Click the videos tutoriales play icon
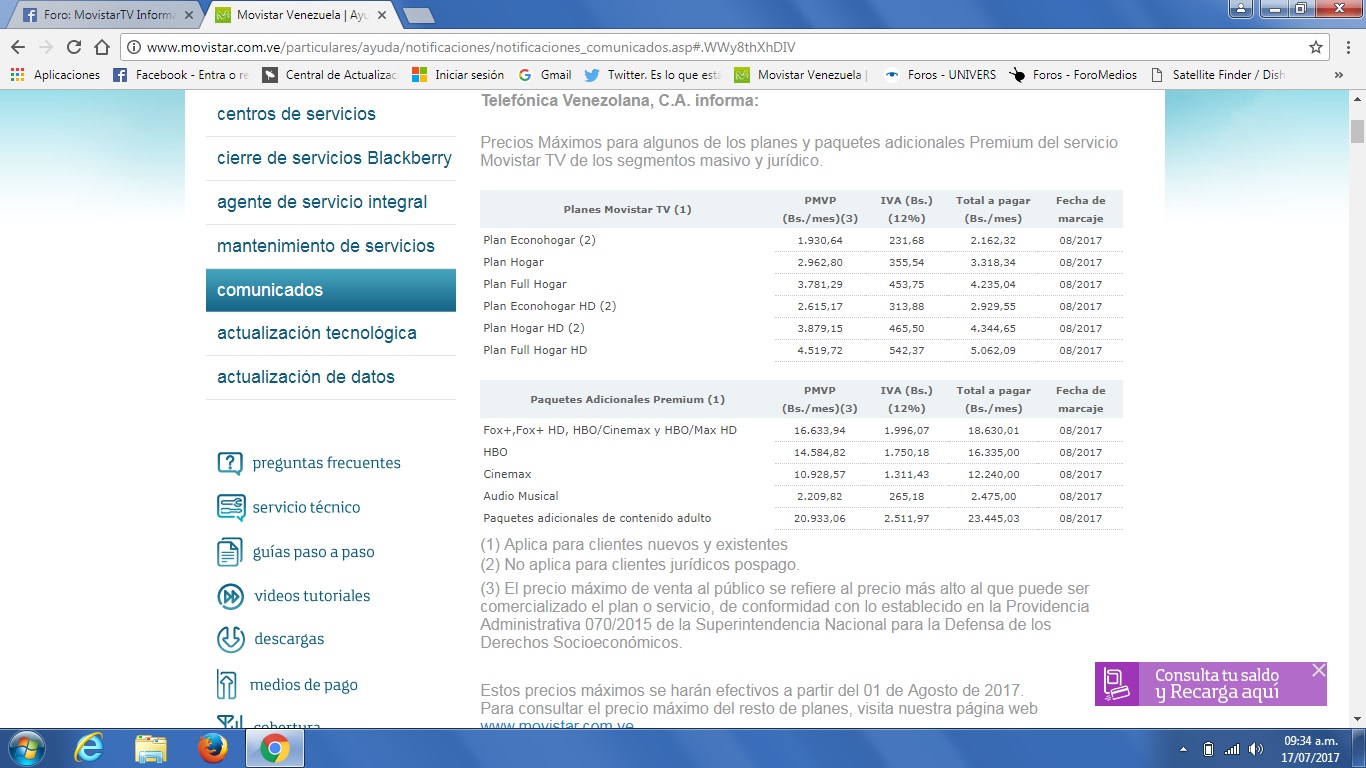The width and height of the screenshot is (1366, 768). pyautogui.click(x=230, y=596)
